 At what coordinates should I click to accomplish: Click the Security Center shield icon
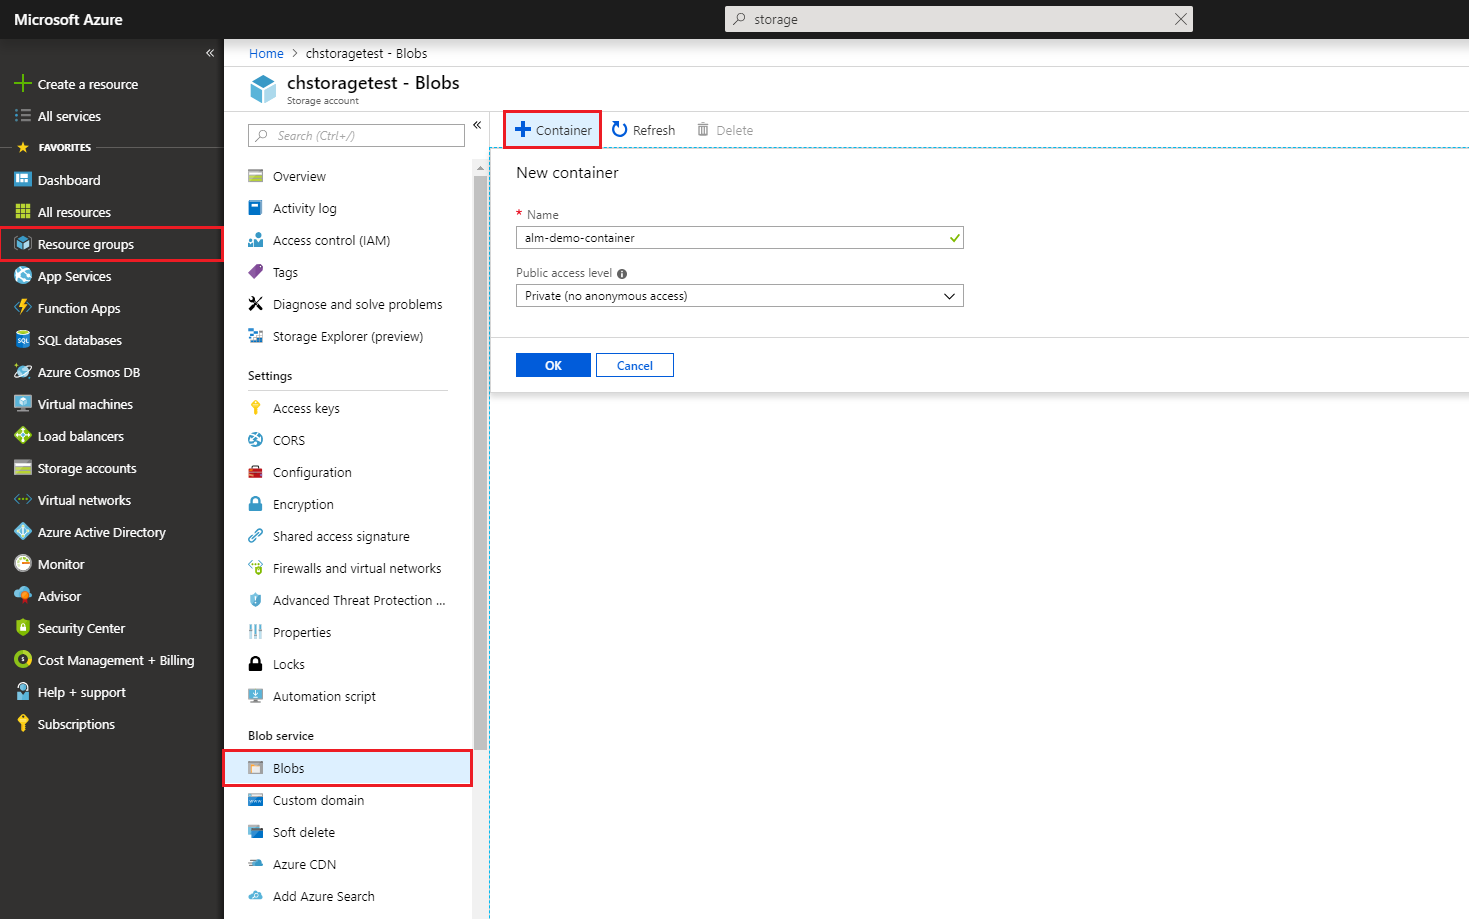click(x=23, y=628)
